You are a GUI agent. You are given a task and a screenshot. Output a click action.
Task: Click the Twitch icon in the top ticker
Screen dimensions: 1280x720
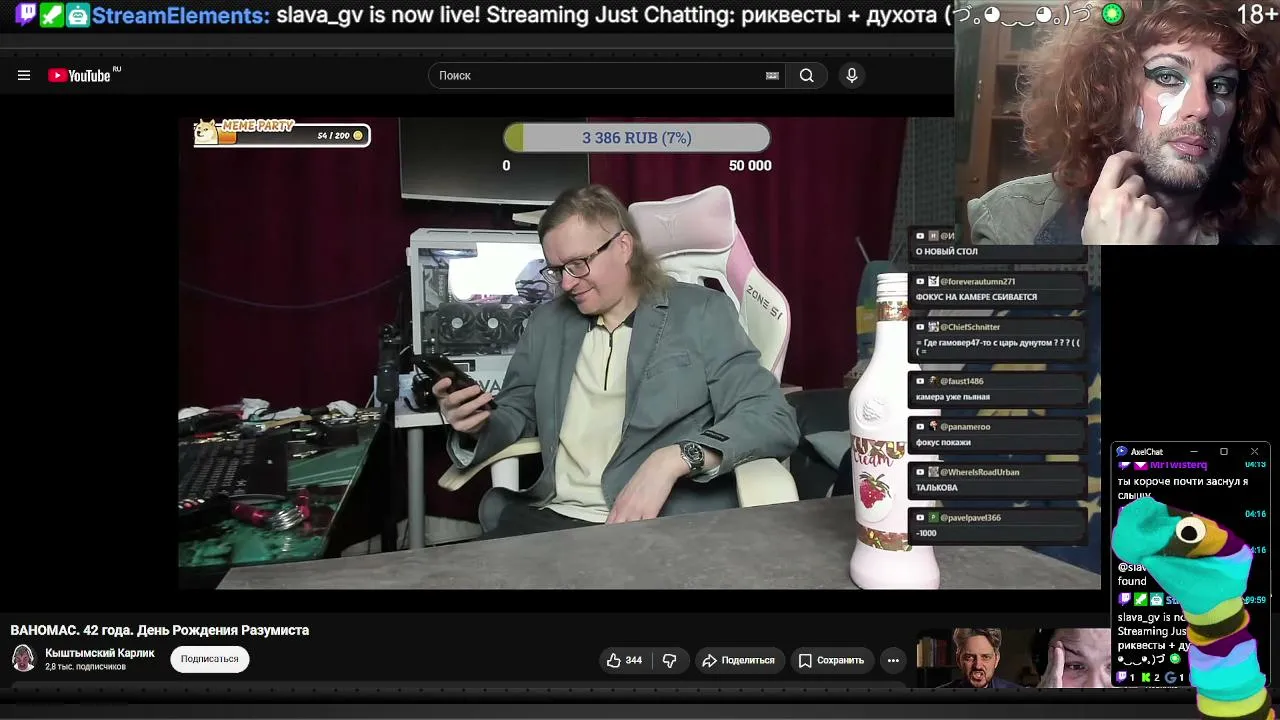click(x=27, y=14)
